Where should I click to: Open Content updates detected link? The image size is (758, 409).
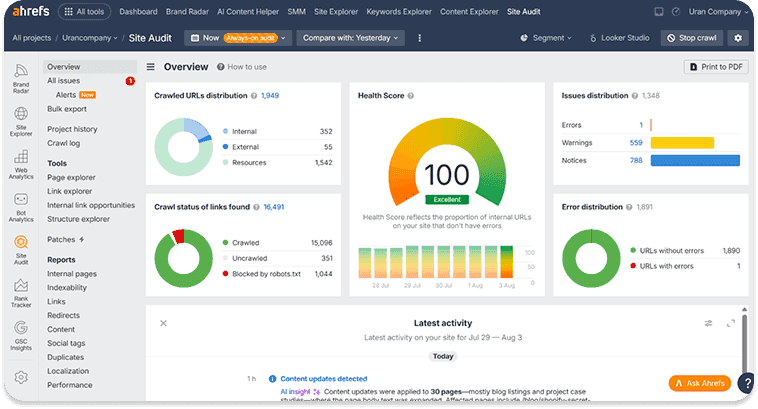pos(323,379)
